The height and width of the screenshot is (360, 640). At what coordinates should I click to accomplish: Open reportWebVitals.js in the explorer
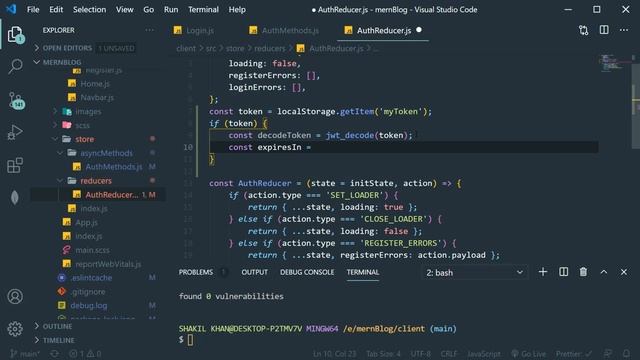(108, 264)
